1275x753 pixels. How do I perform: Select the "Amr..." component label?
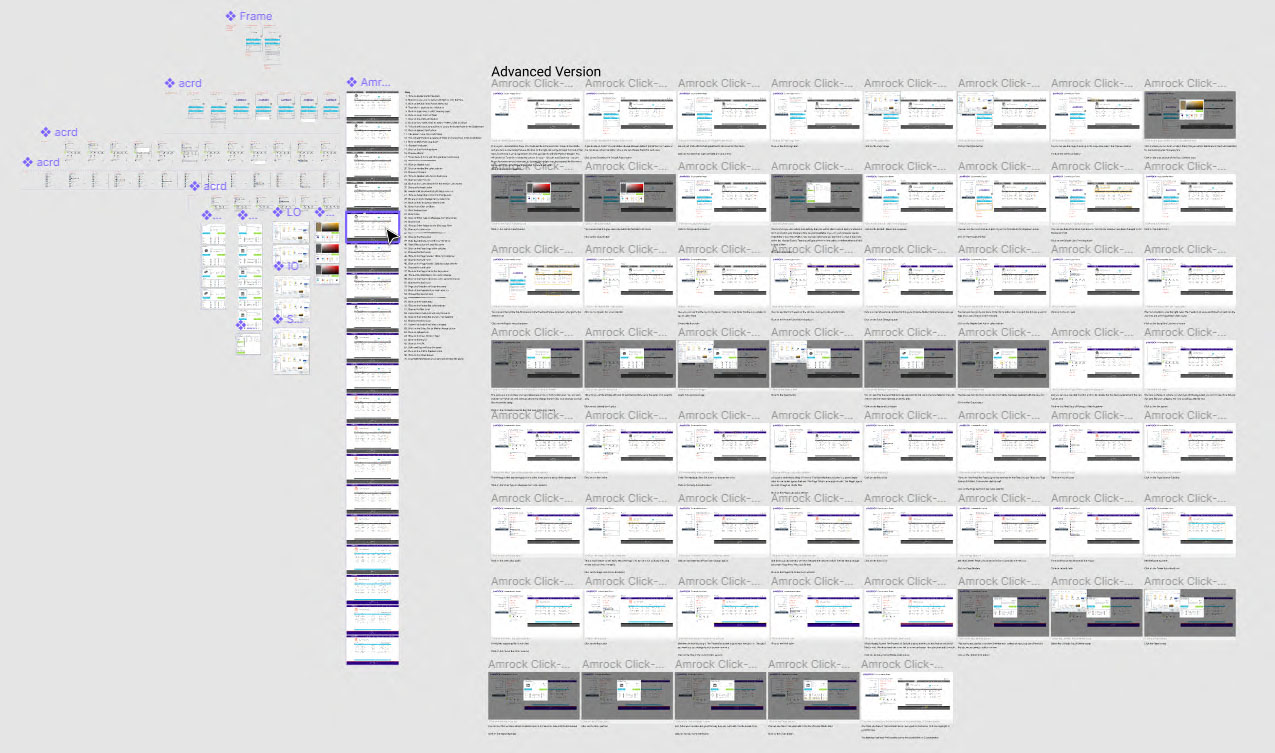tap(369, 82)
